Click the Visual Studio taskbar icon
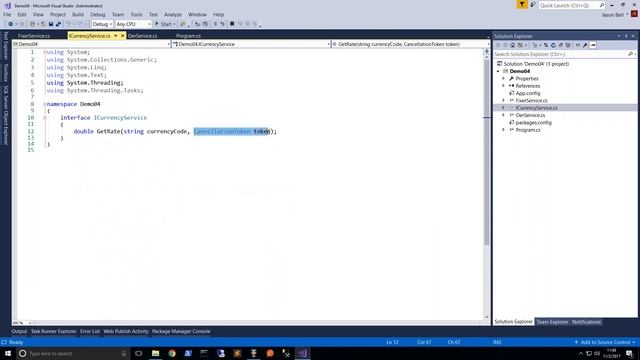The height and width of the screenshot is (360, 640). click(x=302, y=353)
